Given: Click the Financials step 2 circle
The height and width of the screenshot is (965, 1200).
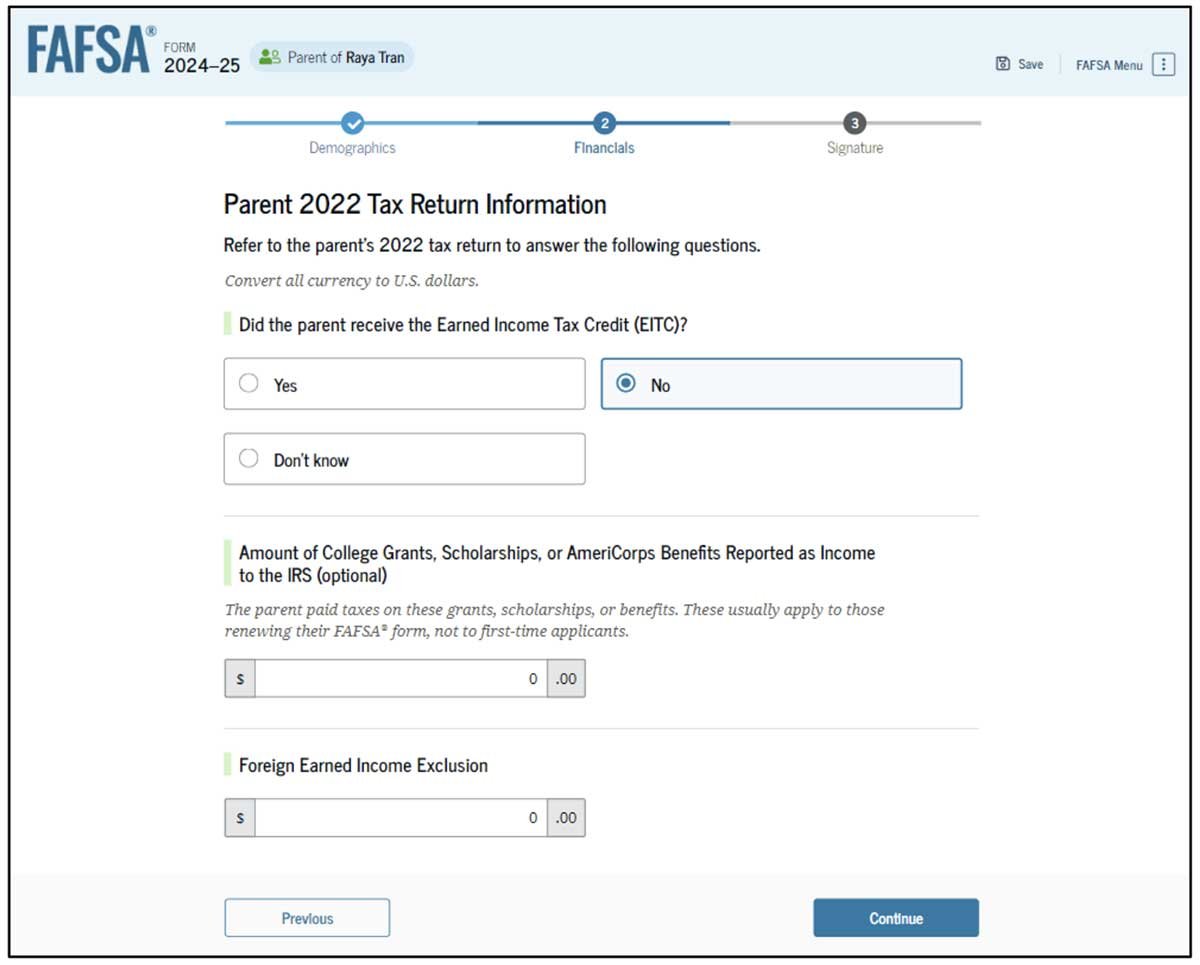Looking at the screenshot, I should (604, 123).
